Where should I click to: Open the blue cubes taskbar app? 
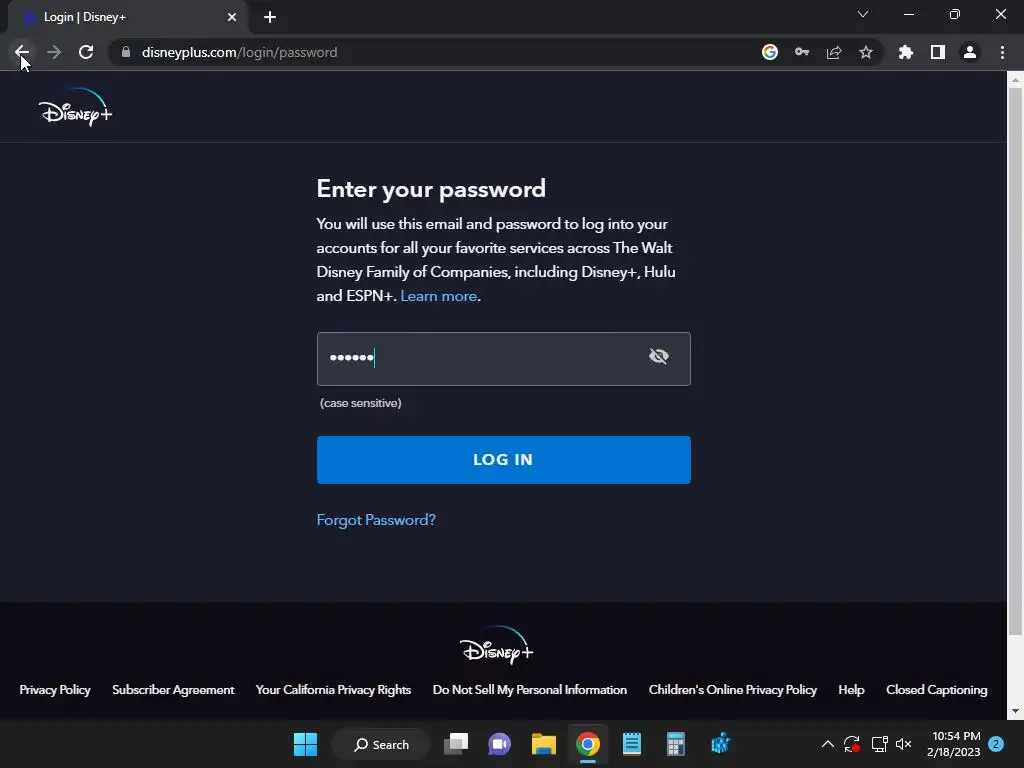[720, 744]
